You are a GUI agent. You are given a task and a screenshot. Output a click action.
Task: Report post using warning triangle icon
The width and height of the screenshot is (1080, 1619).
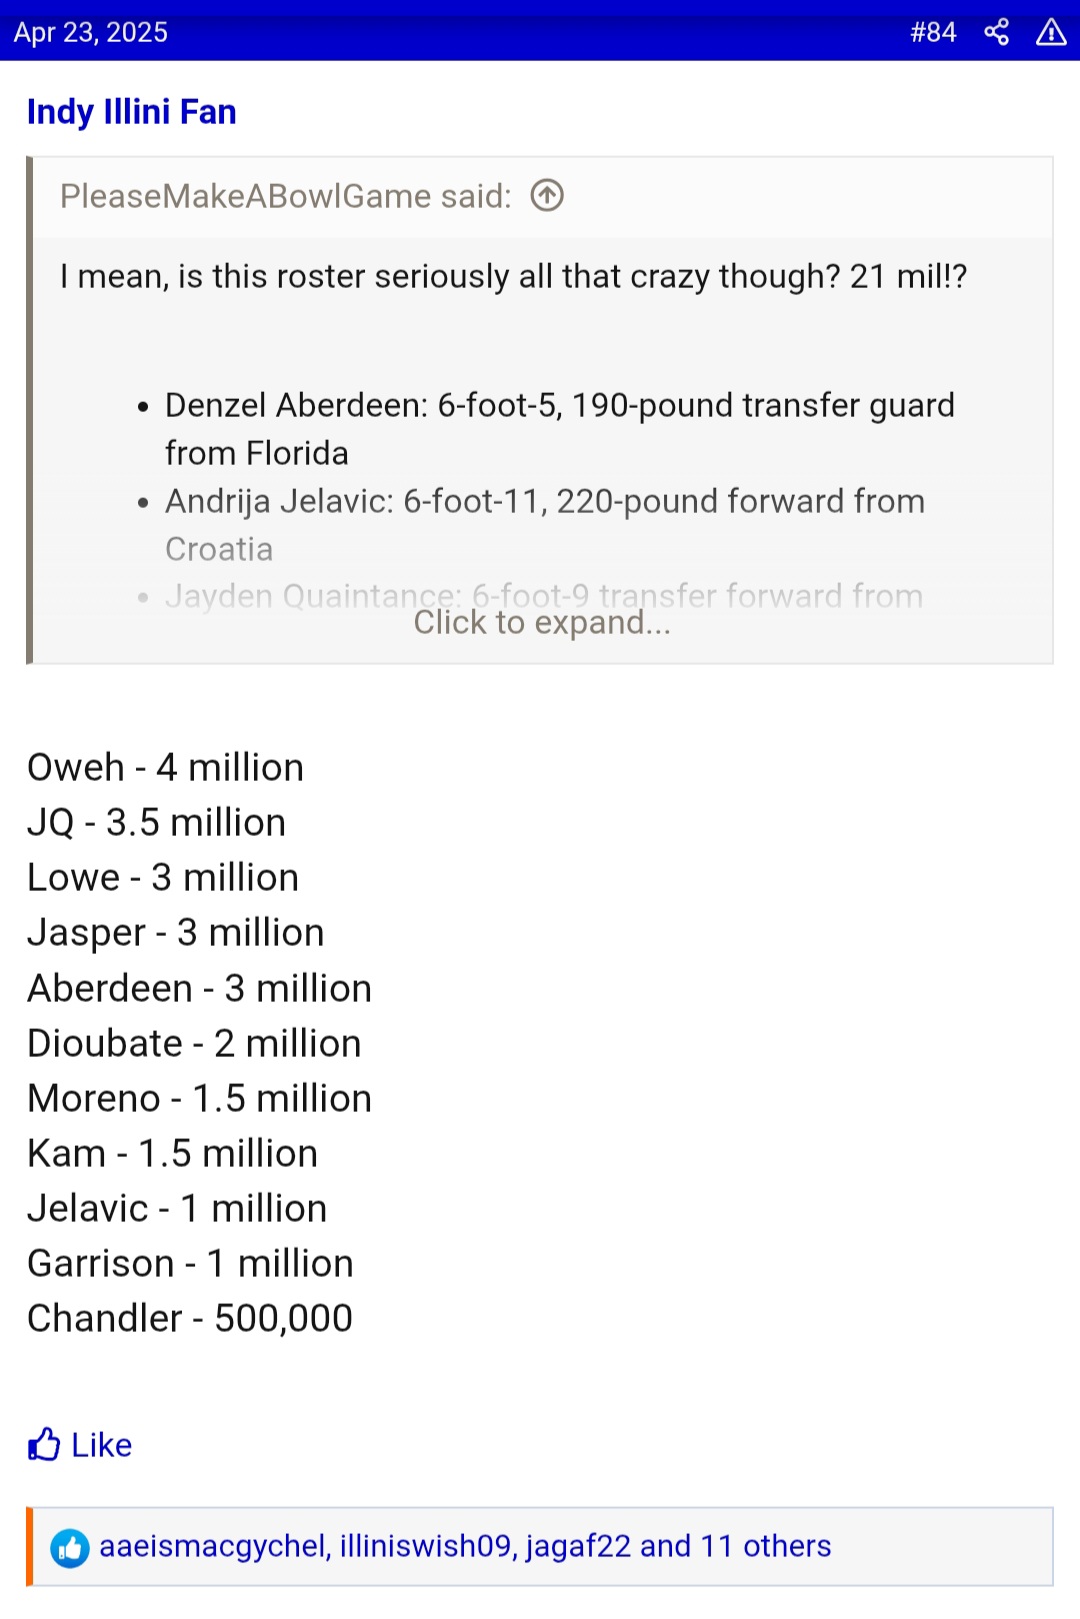click(1051, 32)
